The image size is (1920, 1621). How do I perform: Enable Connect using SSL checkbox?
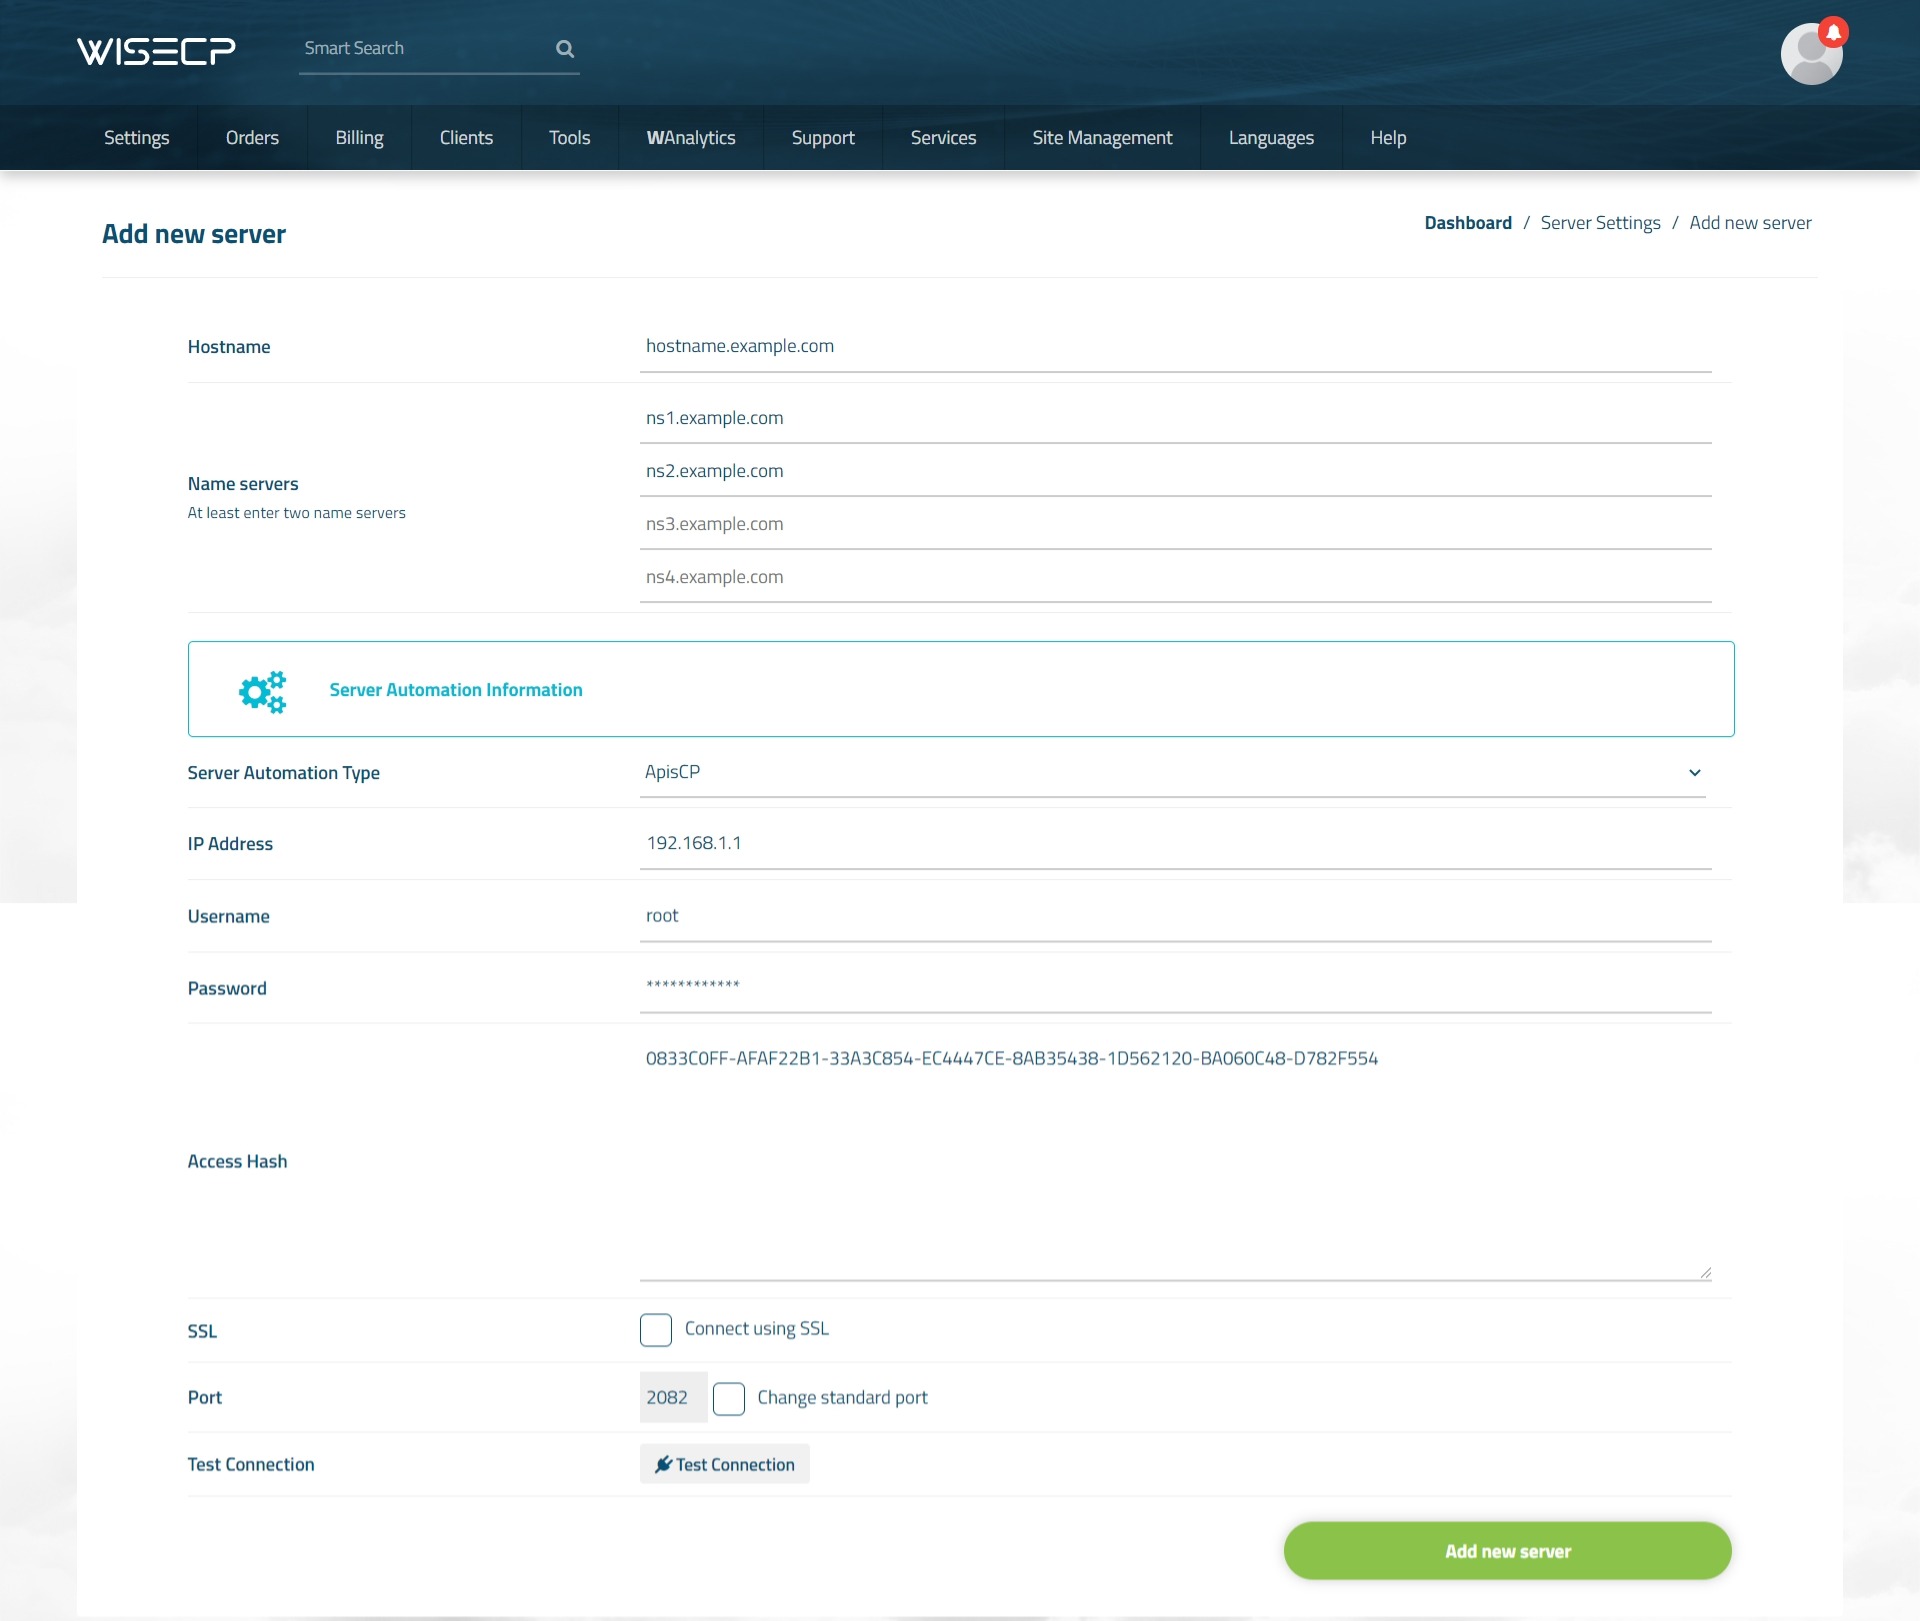656,1330
